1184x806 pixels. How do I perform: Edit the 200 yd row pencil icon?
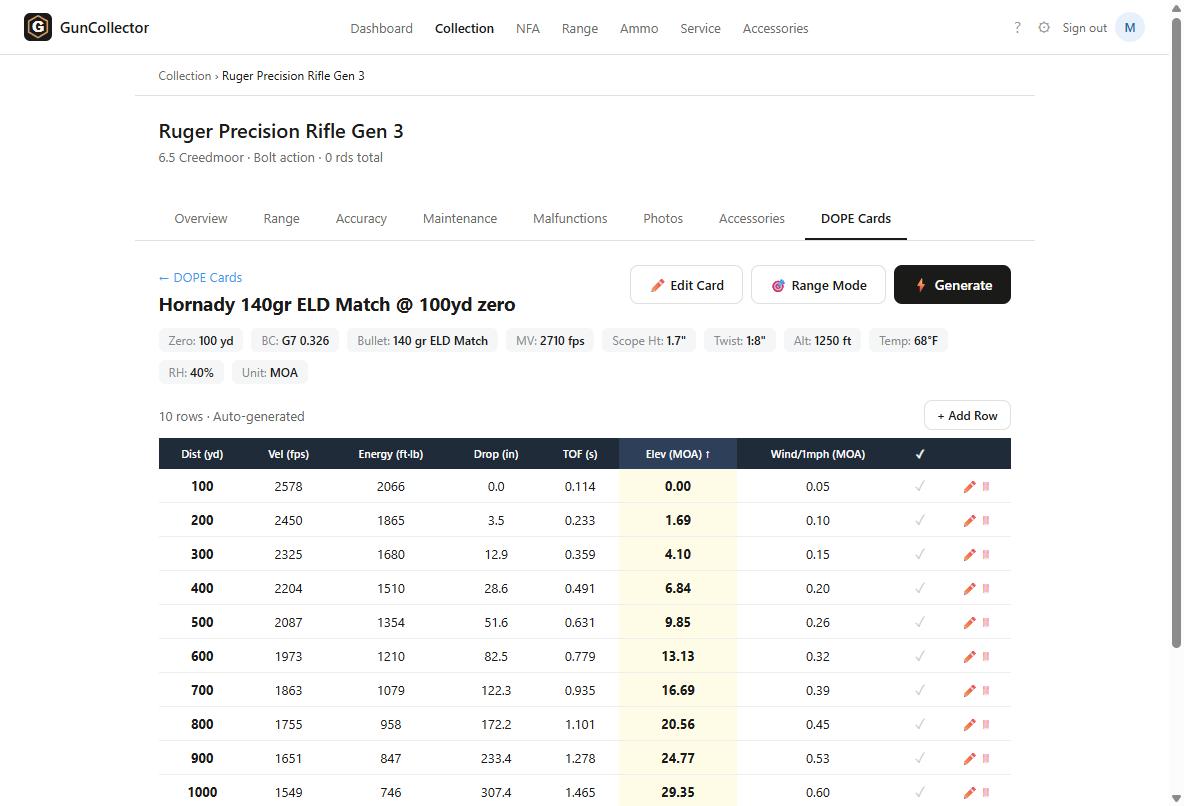coord(970,520)
